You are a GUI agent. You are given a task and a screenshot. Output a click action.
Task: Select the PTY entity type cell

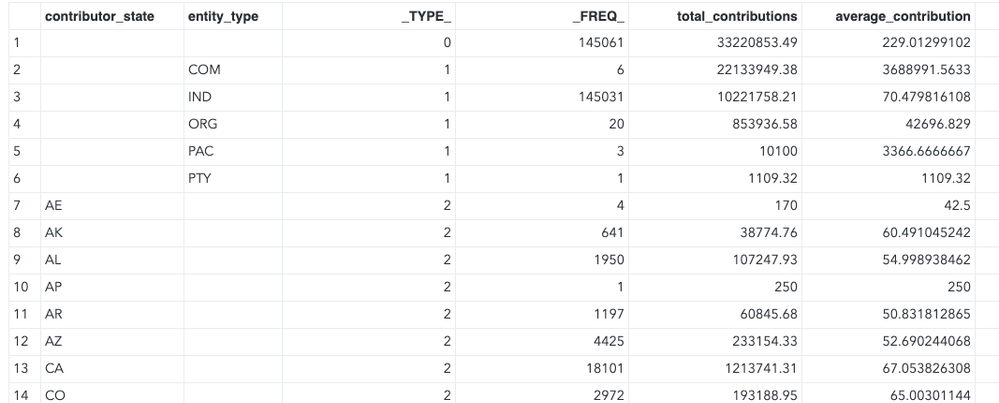click(201, 179)
